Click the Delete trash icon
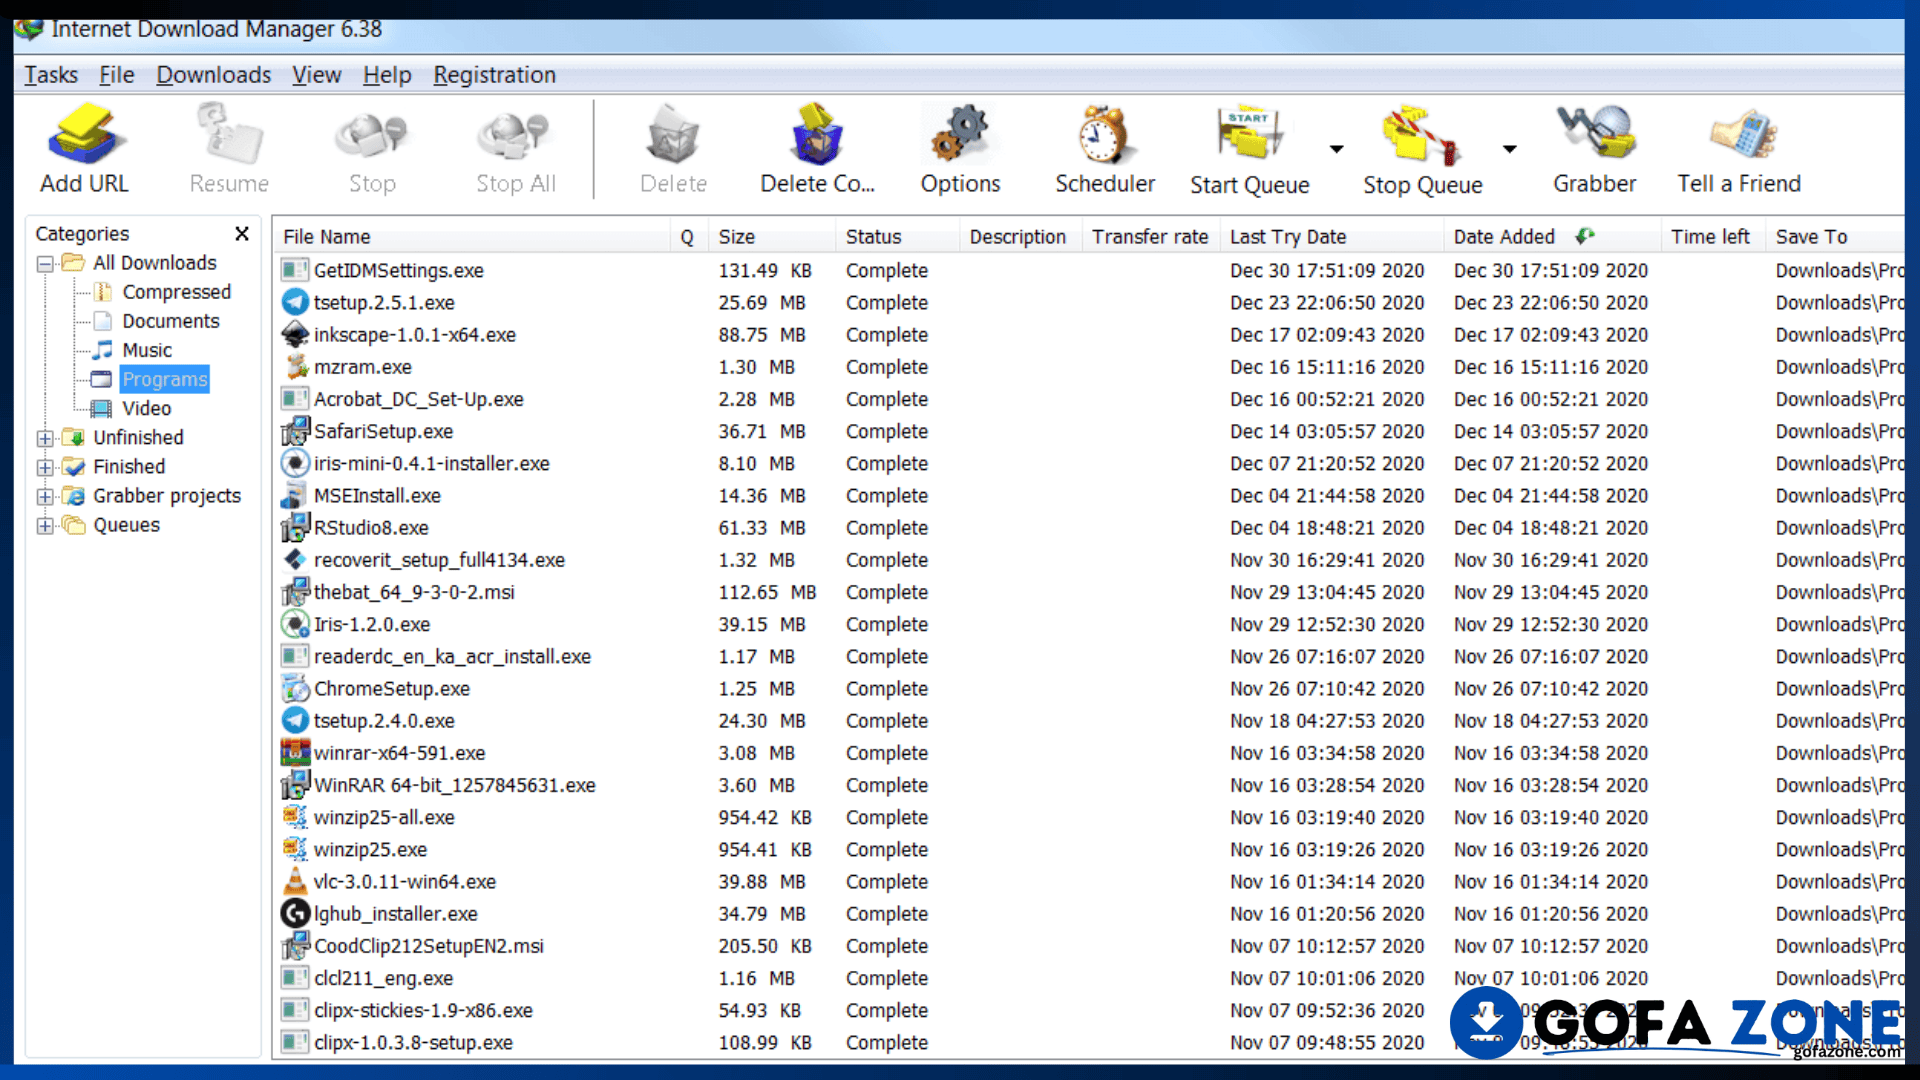Viewport: 1920px width, 1080px height. click(x=673, y=135)
